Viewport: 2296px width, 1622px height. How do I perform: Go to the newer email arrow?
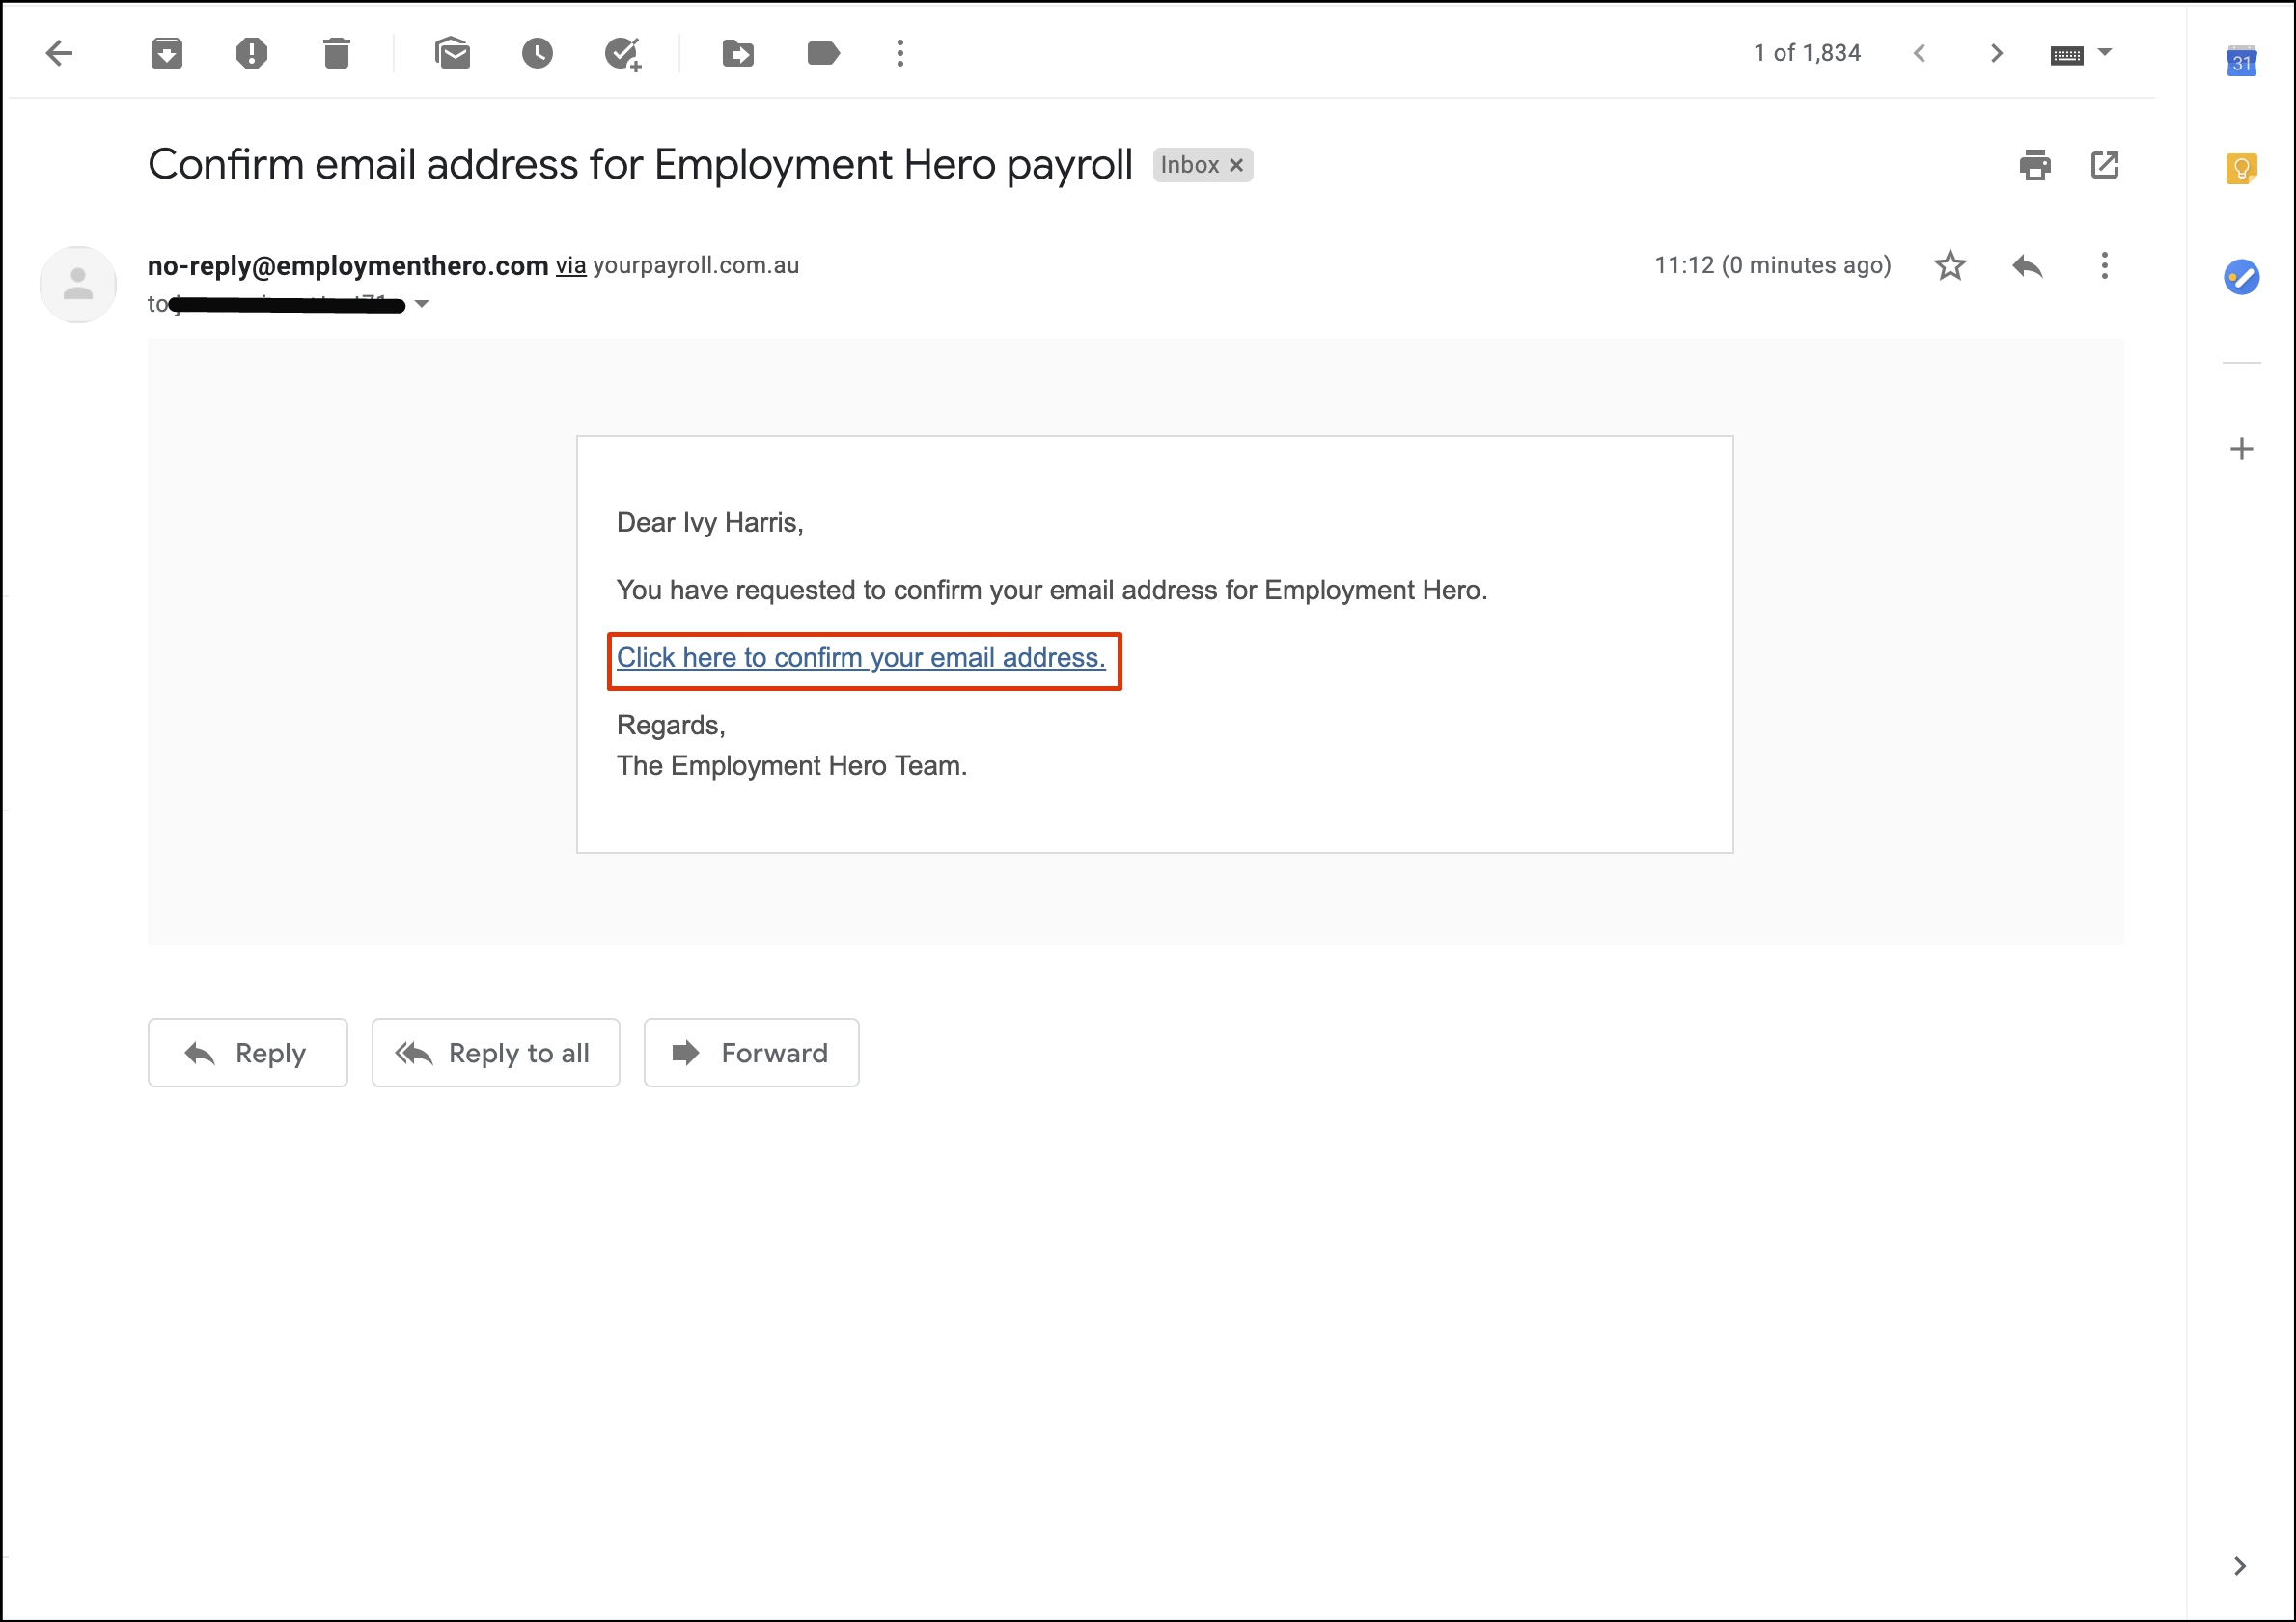pos(1919,53)
